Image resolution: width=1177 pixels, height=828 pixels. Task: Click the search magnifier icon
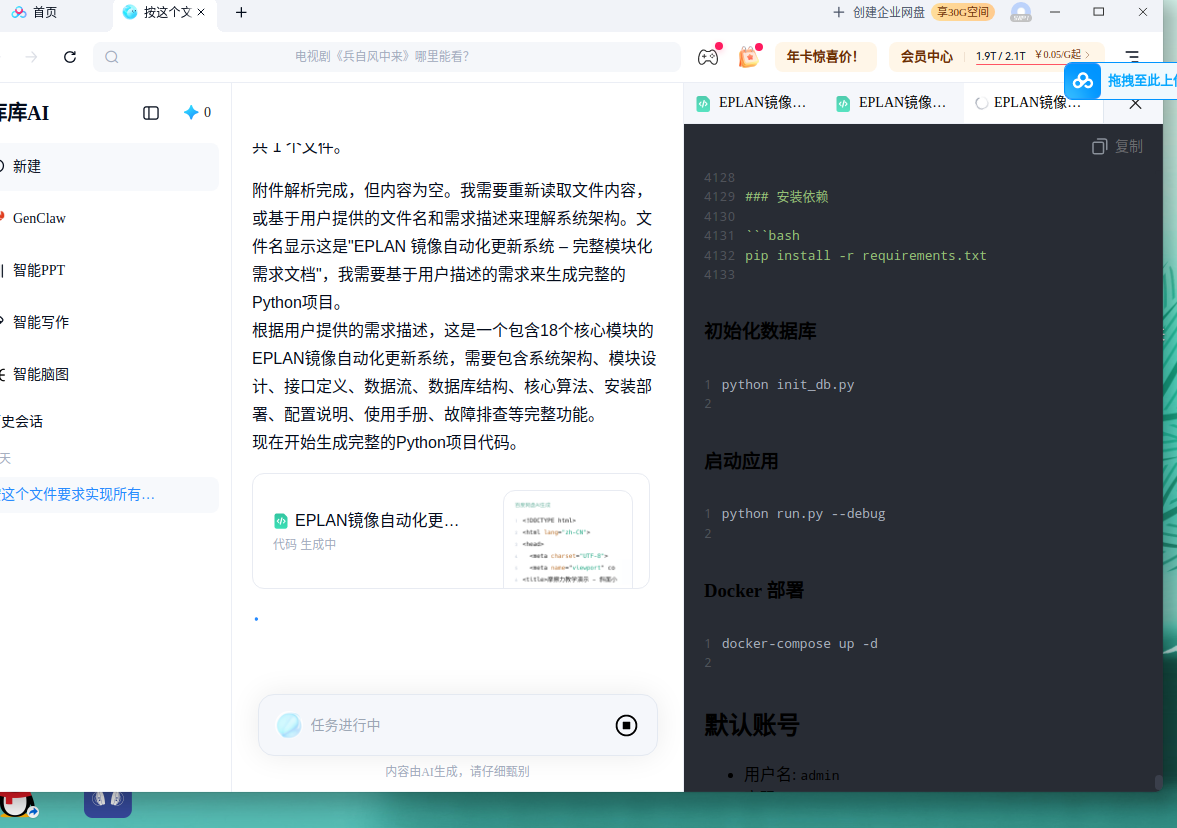point(112,57)
